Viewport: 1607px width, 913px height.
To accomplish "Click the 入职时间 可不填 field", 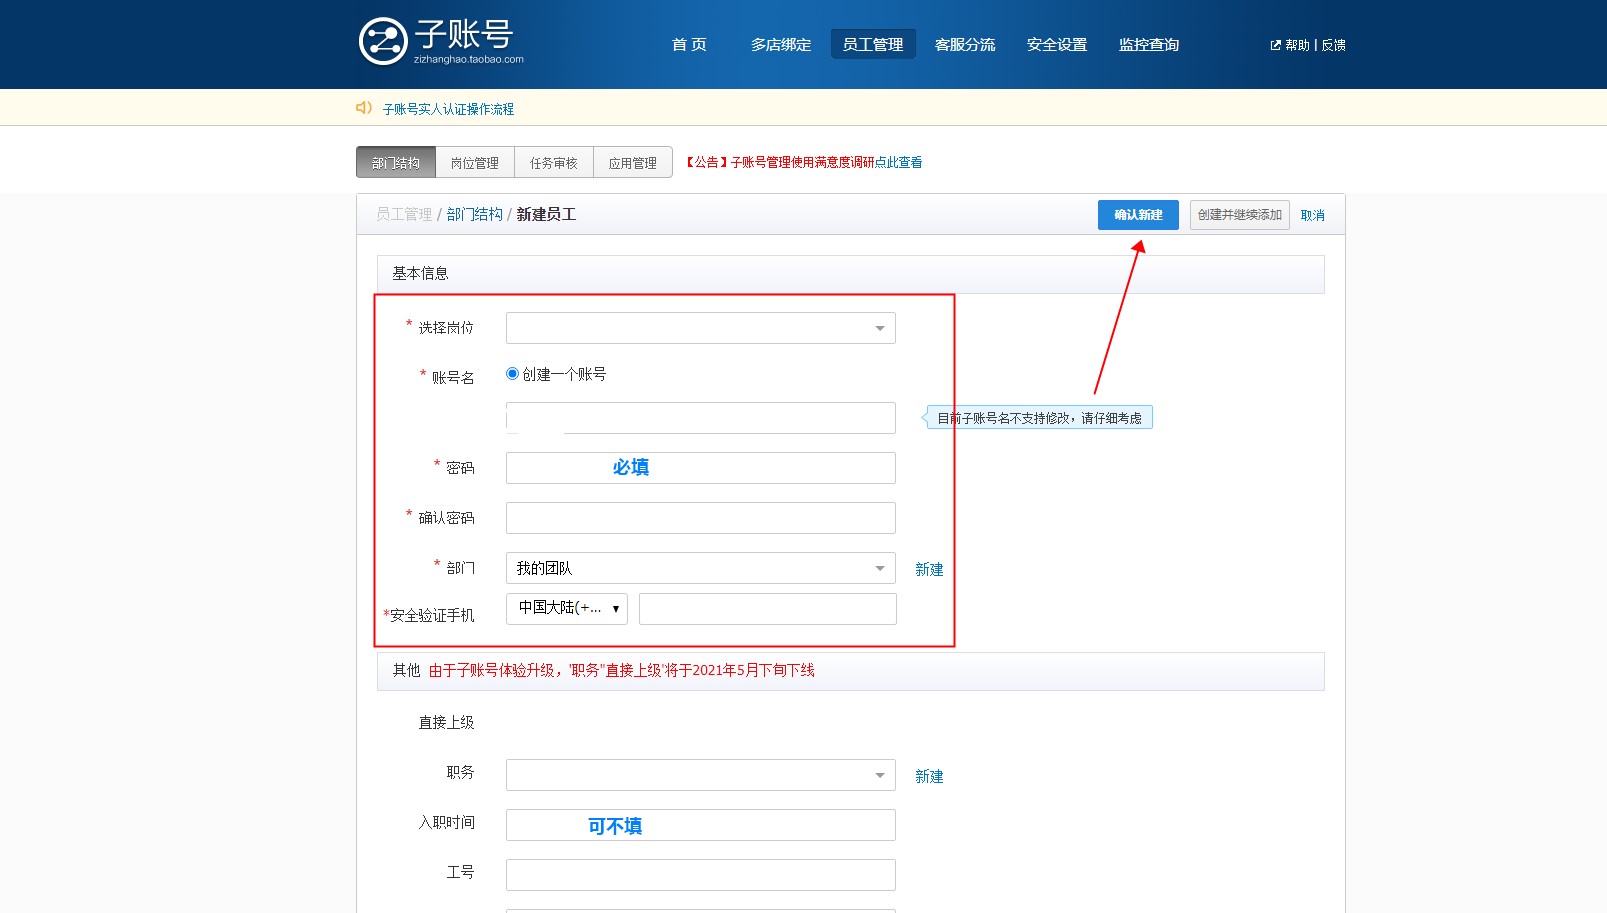I will click(x=700, y=824).
